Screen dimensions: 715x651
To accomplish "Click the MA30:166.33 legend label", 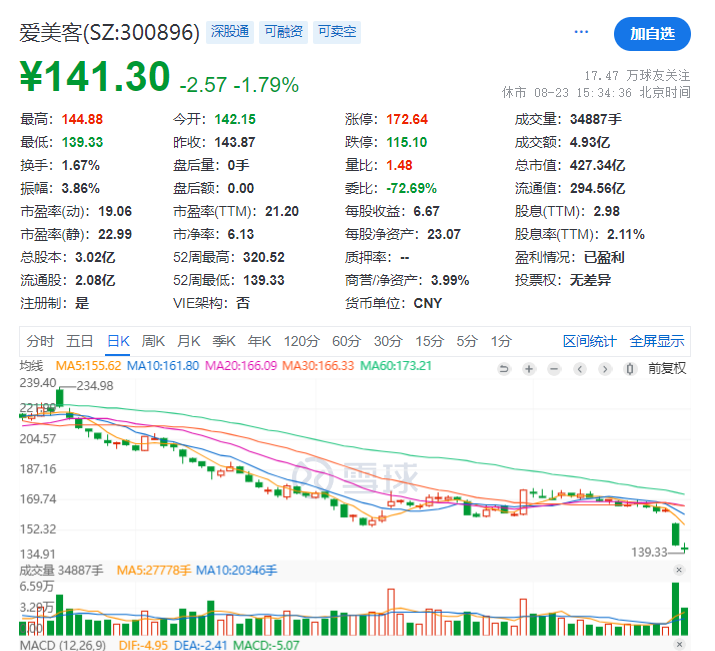I will click(x=318, y=366).
